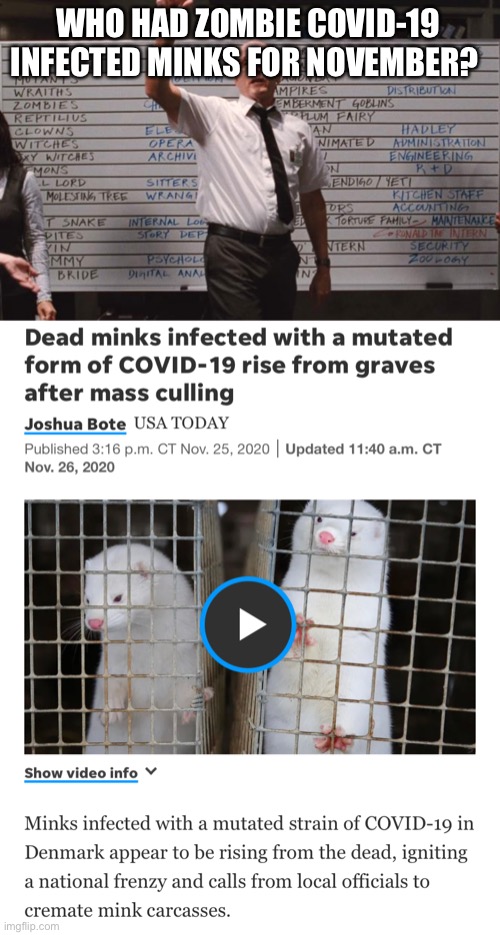Select the ZOOLOGY department on whiteboard
This screenshot has width=500, height=935.
coord(439,259)
